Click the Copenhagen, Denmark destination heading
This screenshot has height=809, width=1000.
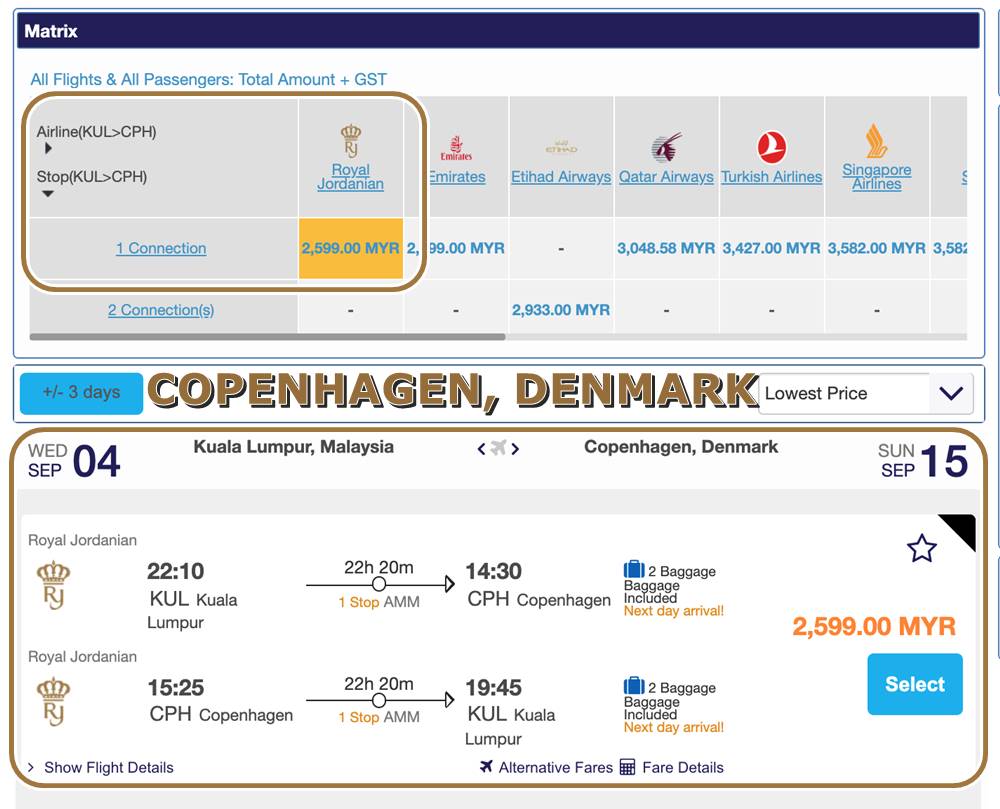[x=681, y=447]
